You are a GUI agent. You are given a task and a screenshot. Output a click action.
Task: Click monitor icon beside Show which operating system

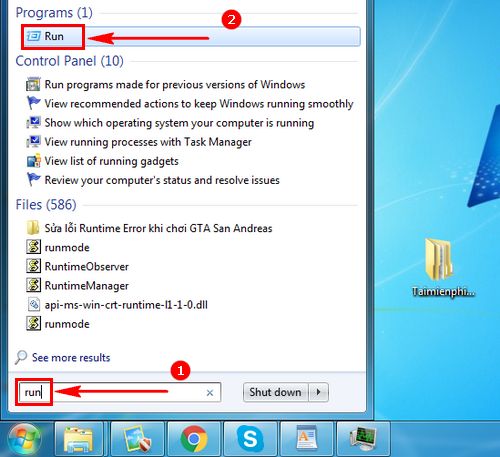coord(33,123)
